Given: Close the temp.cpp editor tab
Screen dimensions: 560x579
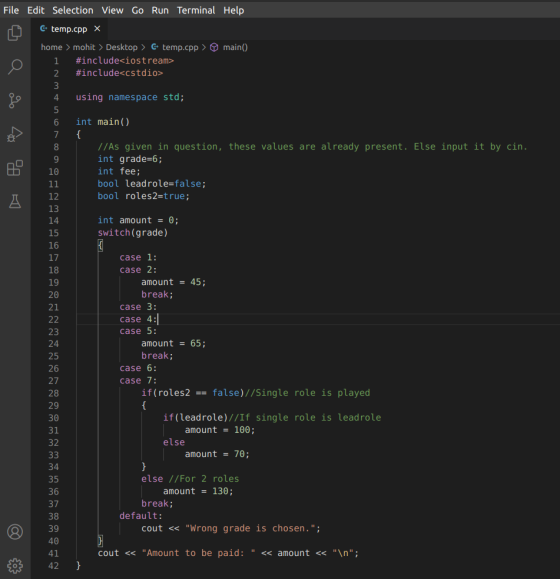Looking at the screenshot, I should 97,28.
